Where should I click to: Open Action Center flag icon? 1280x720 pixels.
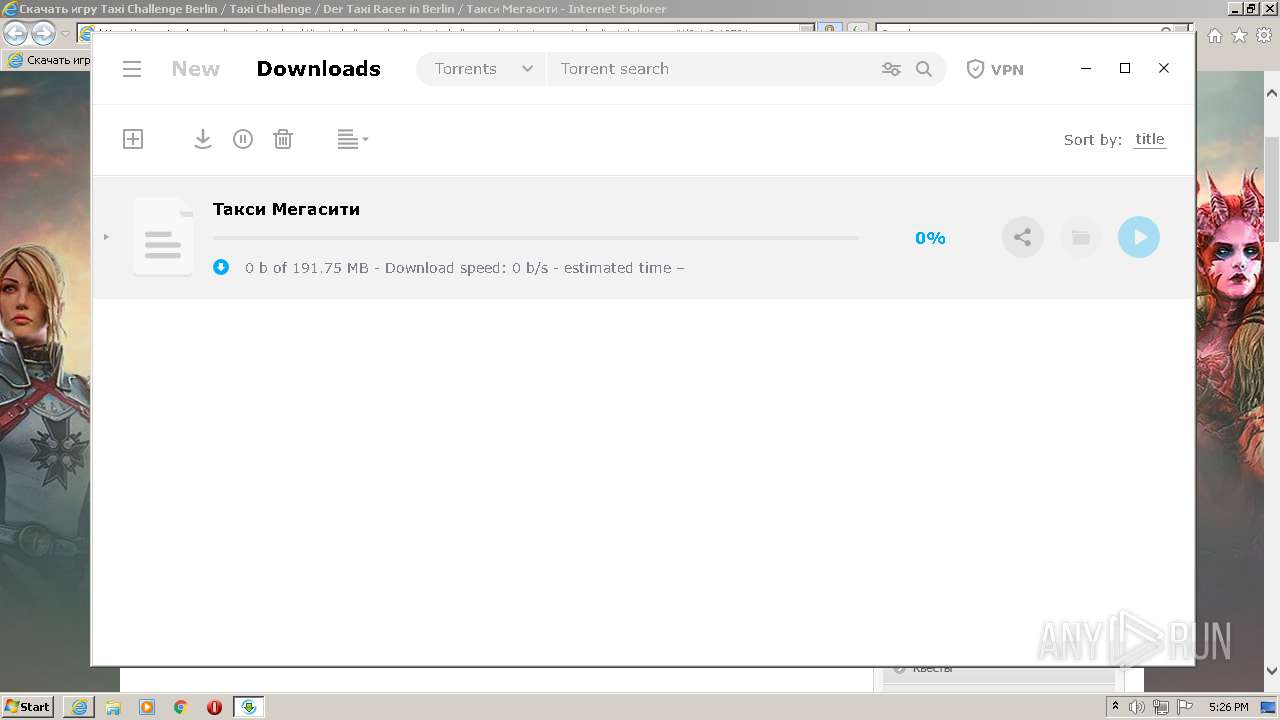tap(1186, 707)
